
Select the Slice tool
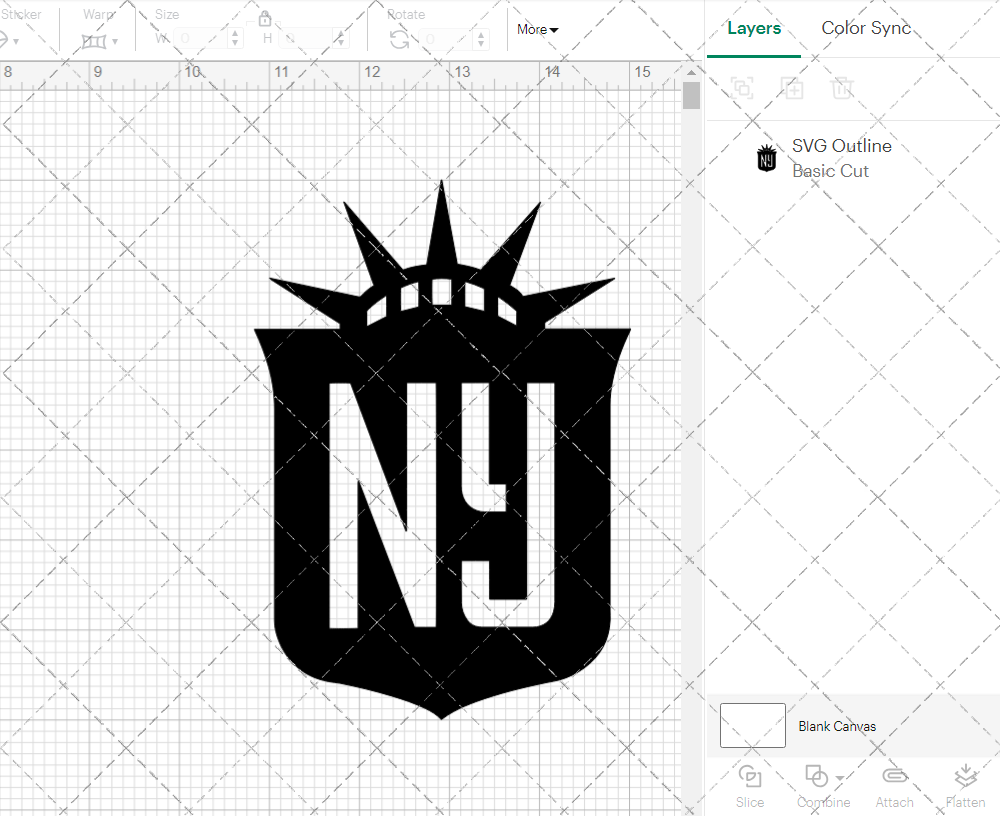pos(750,785)
